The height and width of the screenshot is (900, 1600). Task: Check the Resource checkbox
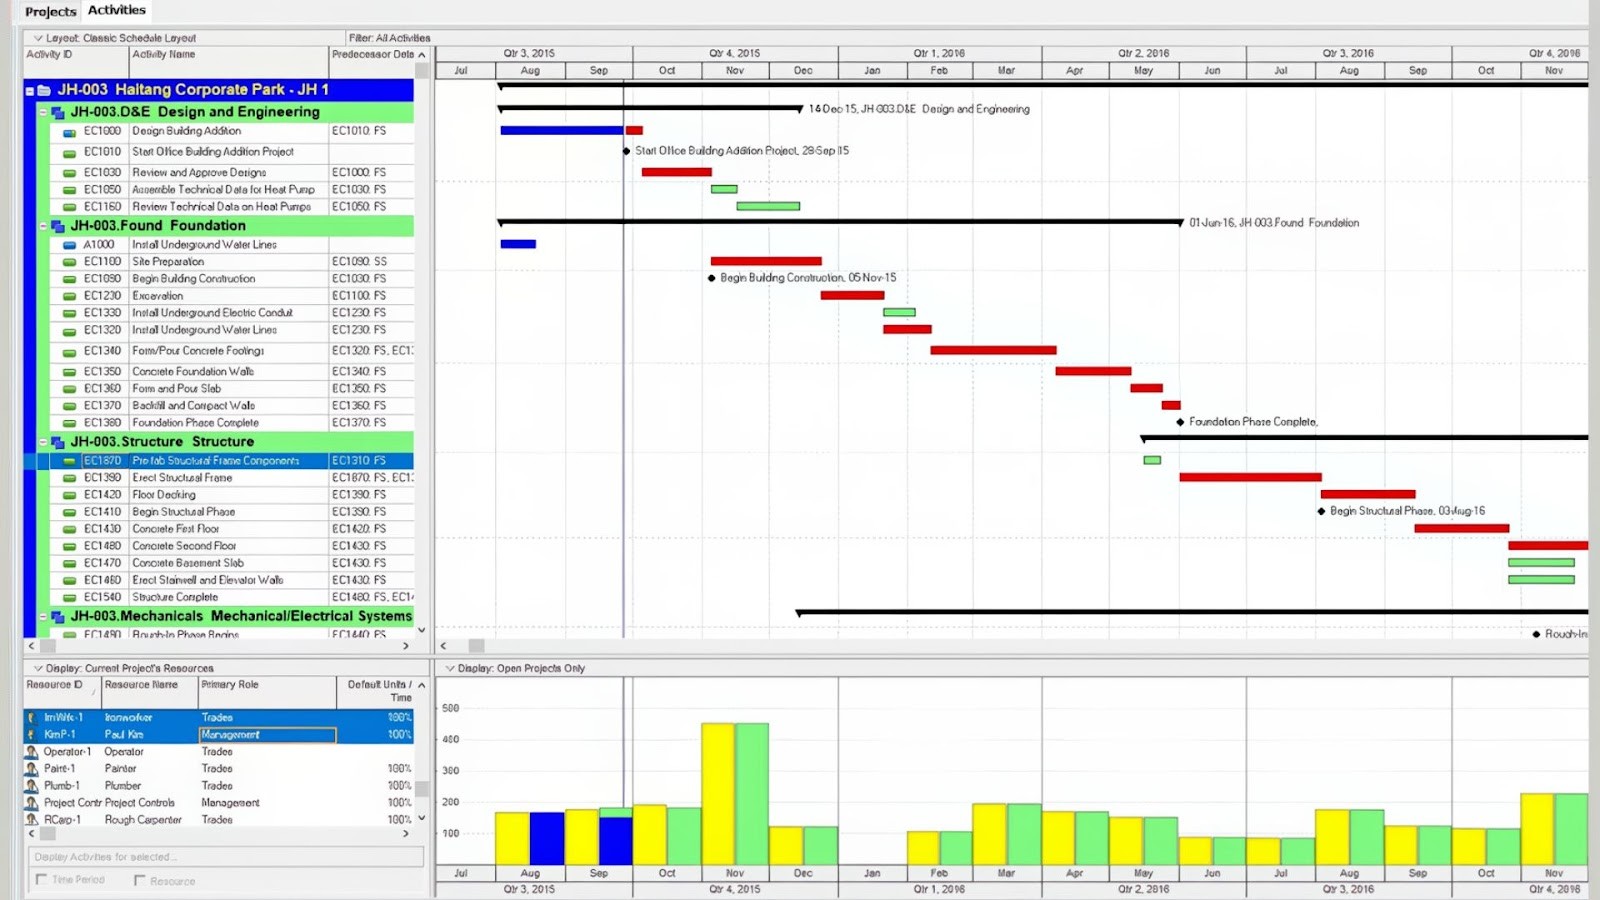pos(138,881)
